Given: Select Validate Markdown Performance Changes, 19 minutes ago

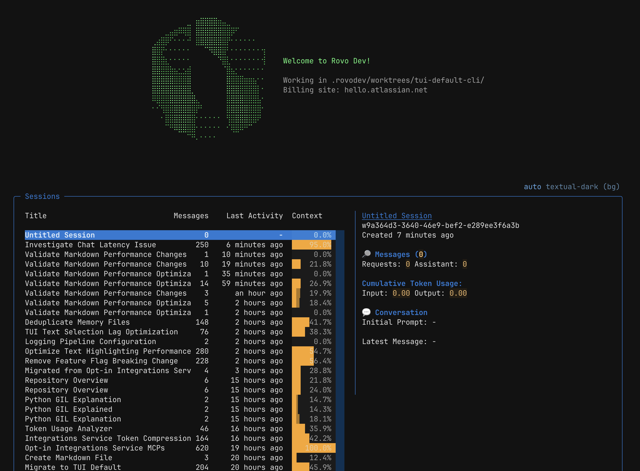Looking at the screenshot, I should click(180, 264).
